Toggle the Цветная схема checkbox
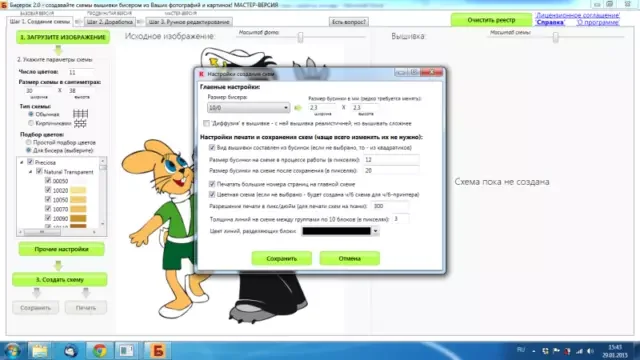Screen dimensions: 640x360 tap(212, 194)
